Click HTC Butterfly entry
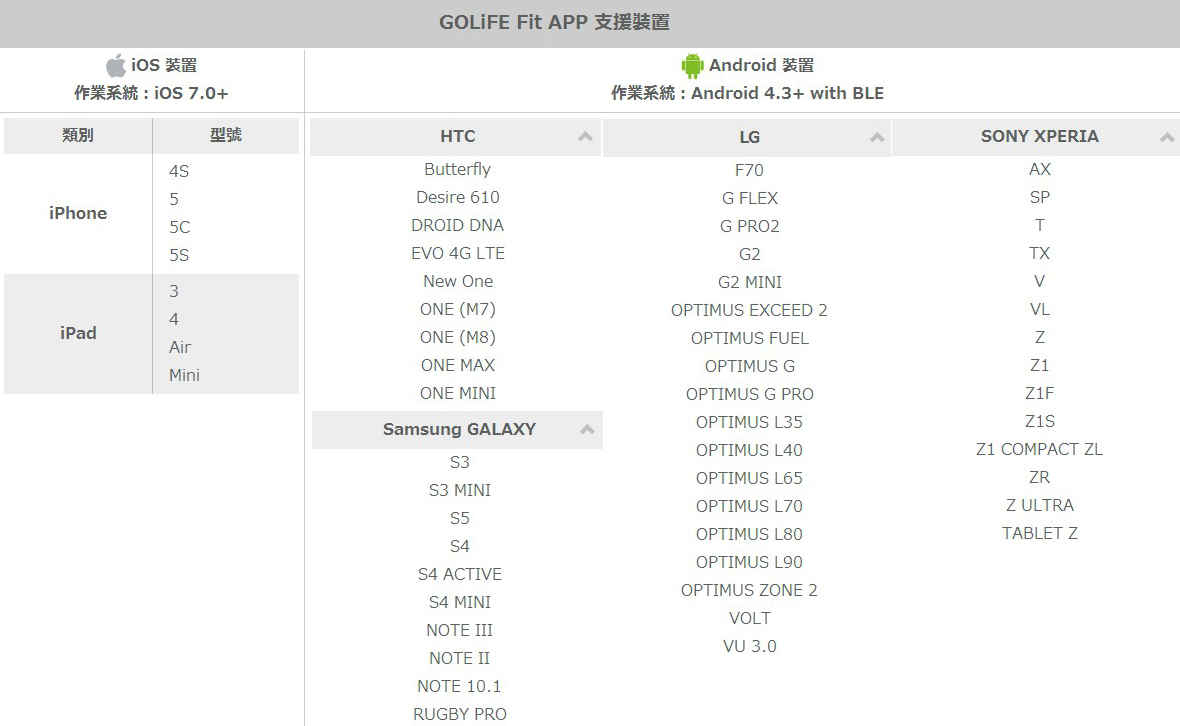This screenshot has width=1180, height=726. 458,169
